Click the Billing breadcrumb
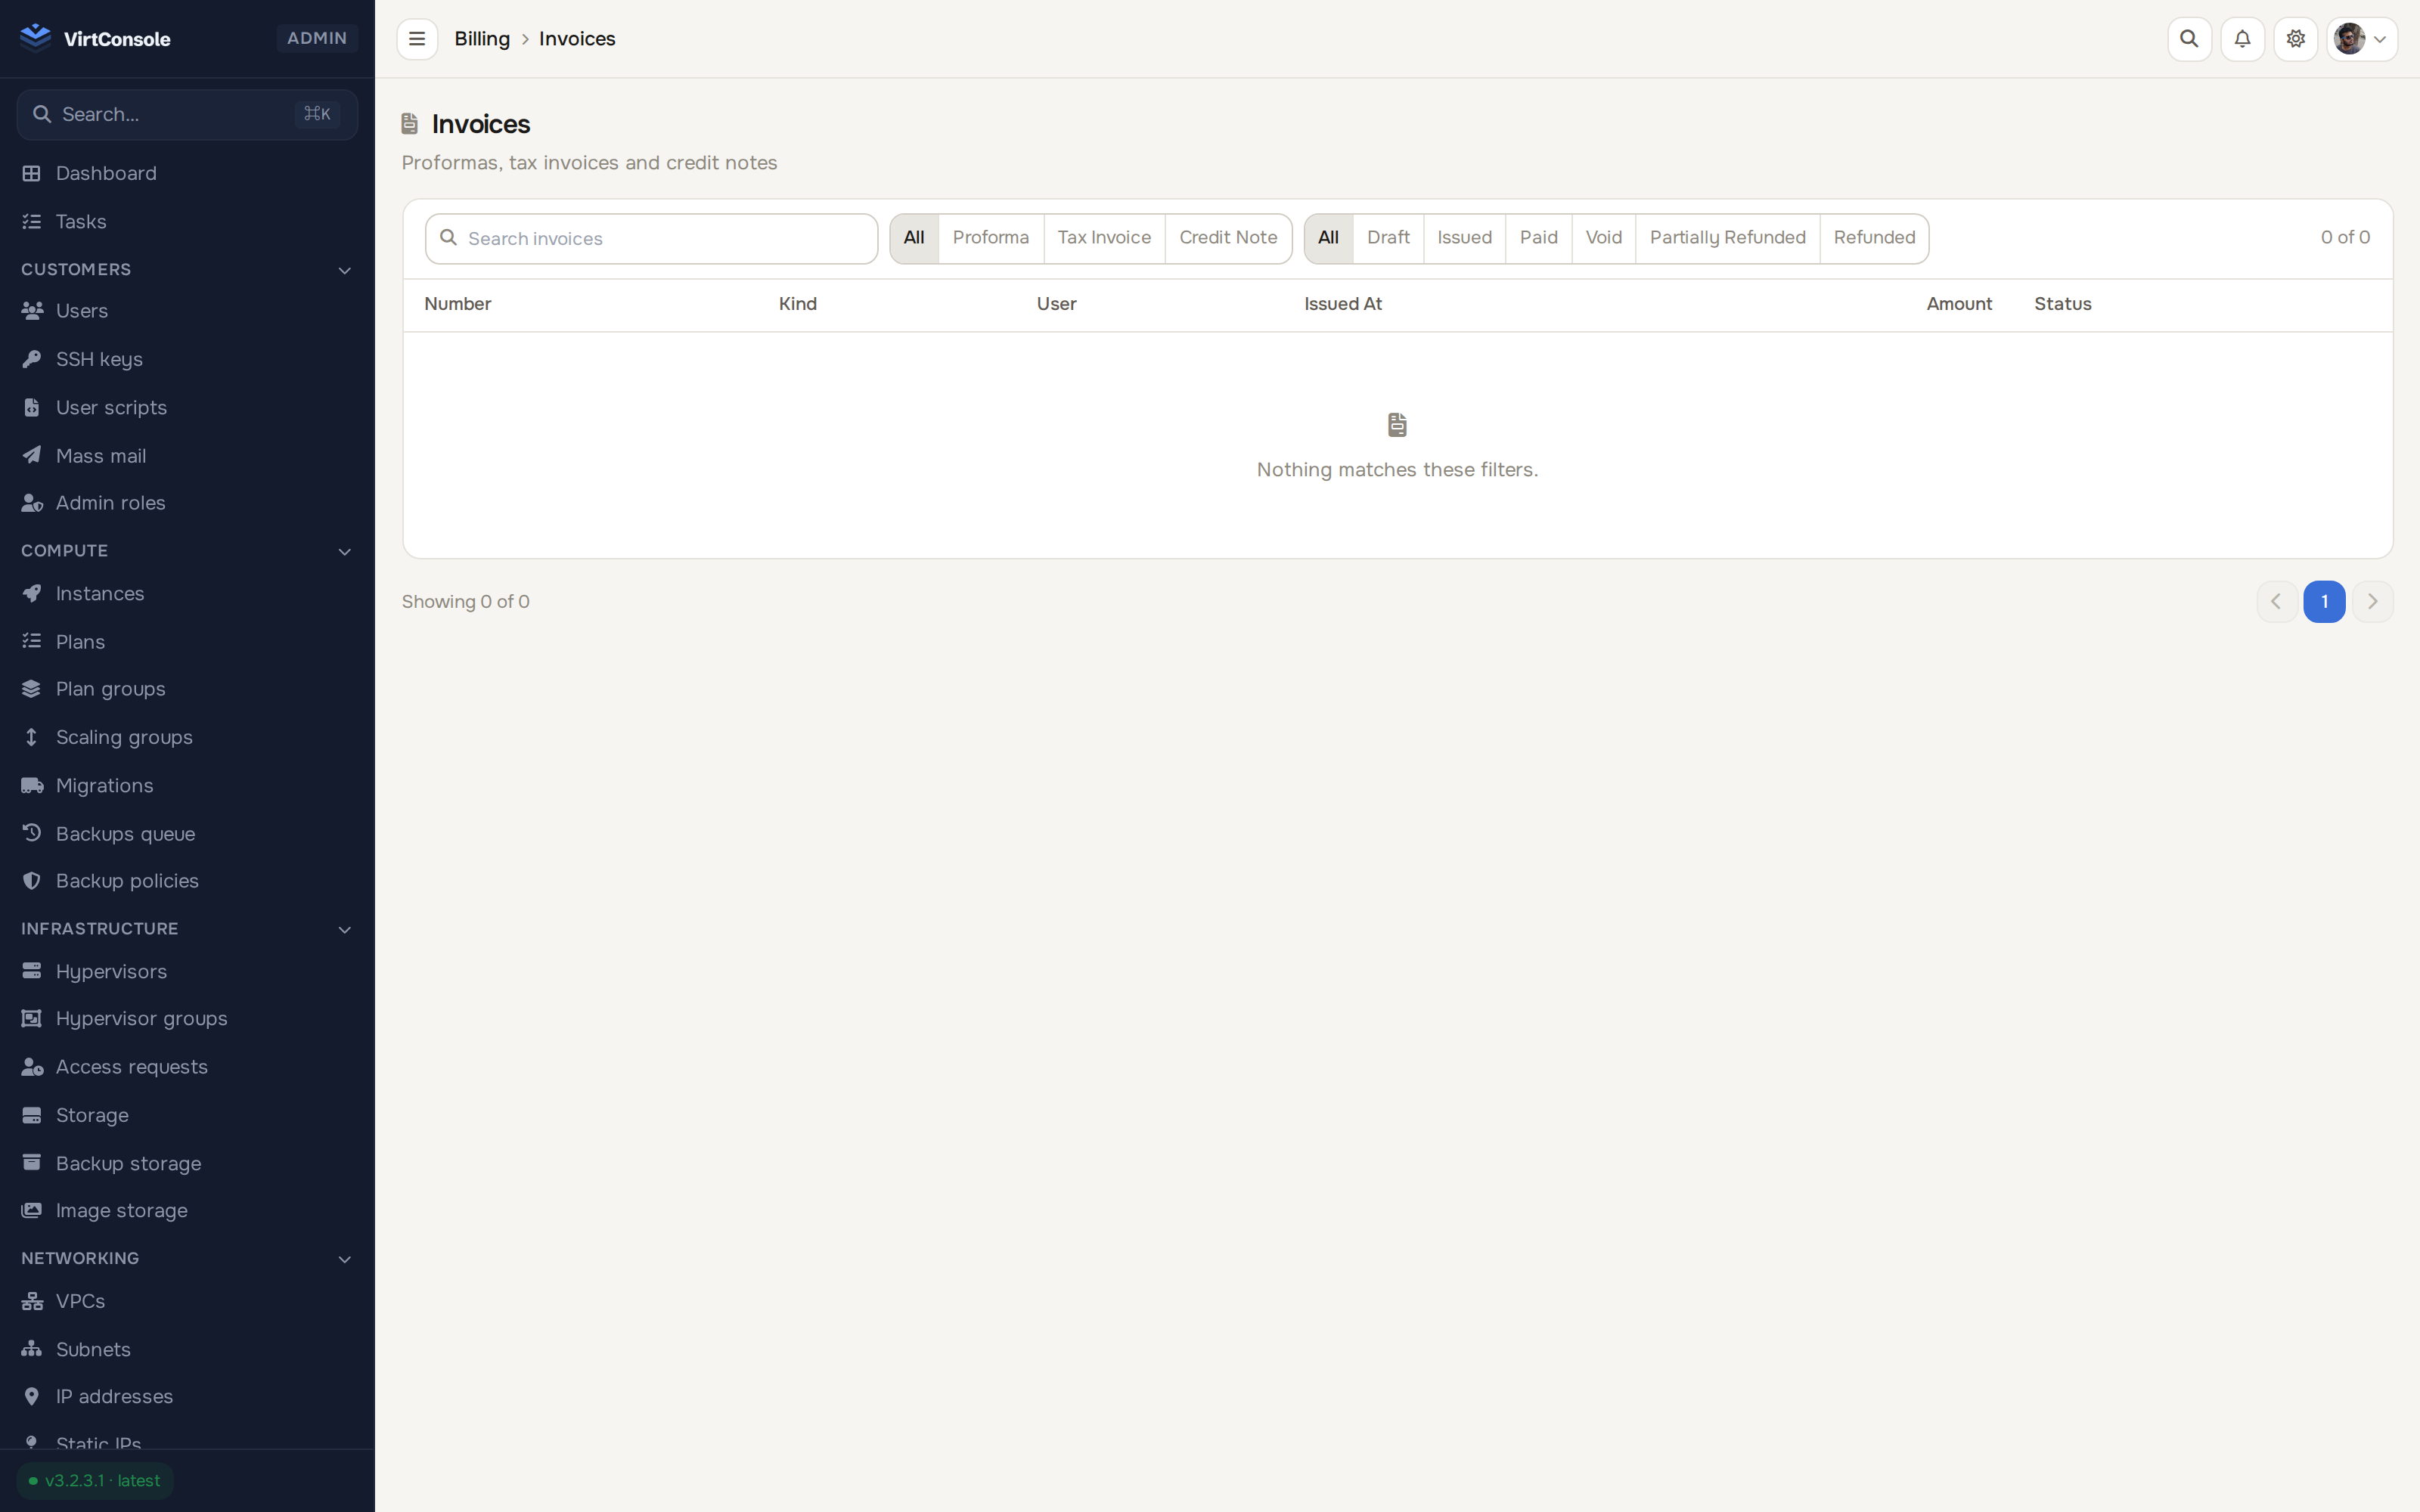The image size is (2420, 1512). click(482, 39)
